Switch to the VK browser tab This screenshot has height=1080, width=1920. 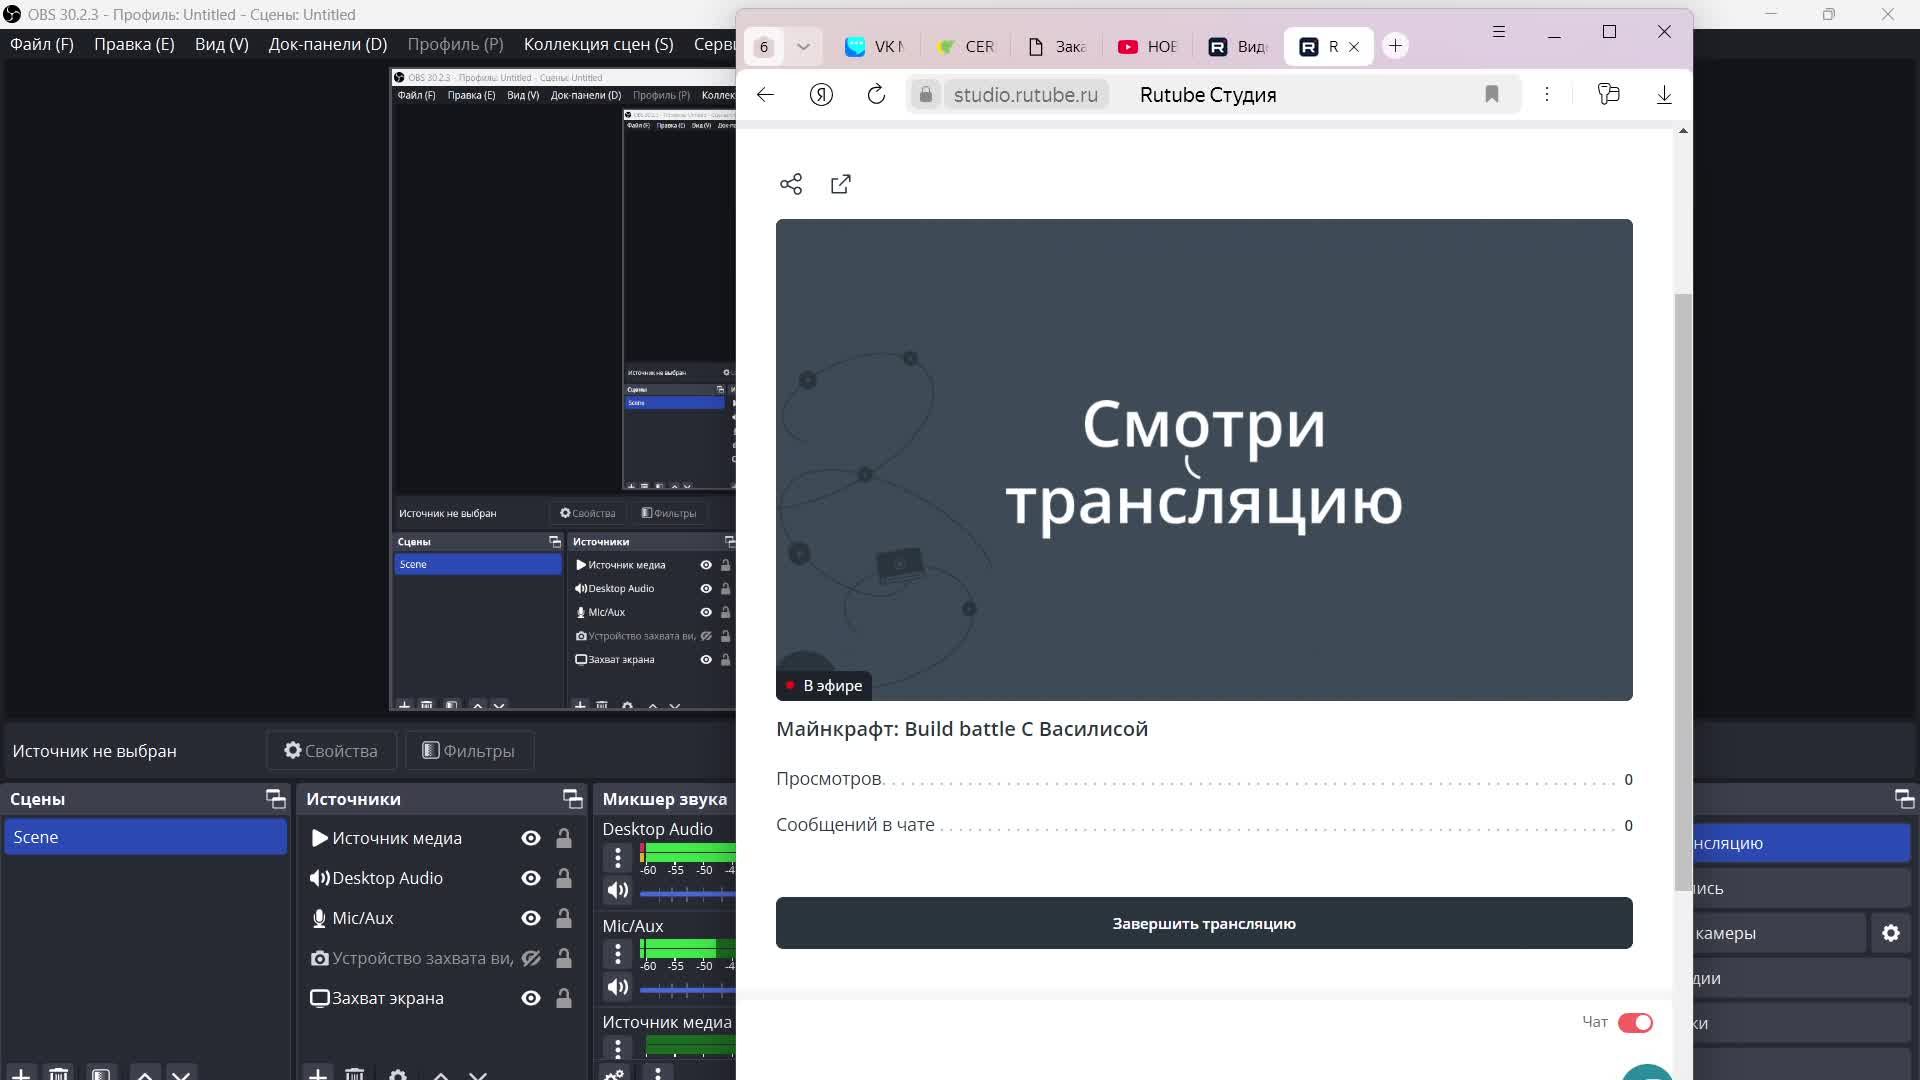[874, 47]
